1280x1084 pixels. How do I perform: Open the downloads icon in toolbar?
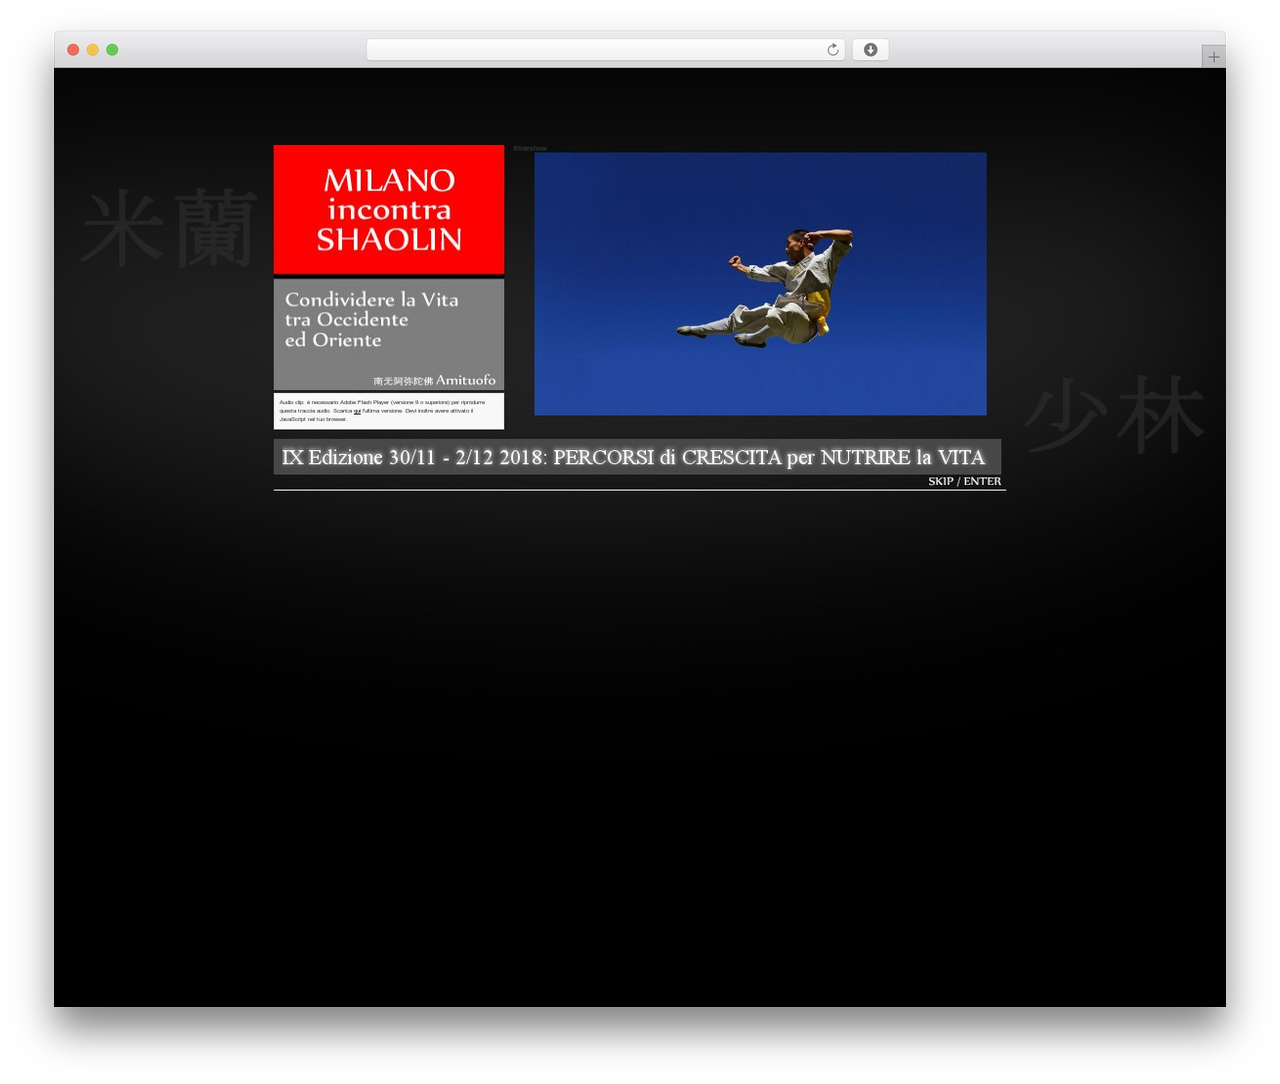point(870,50)
